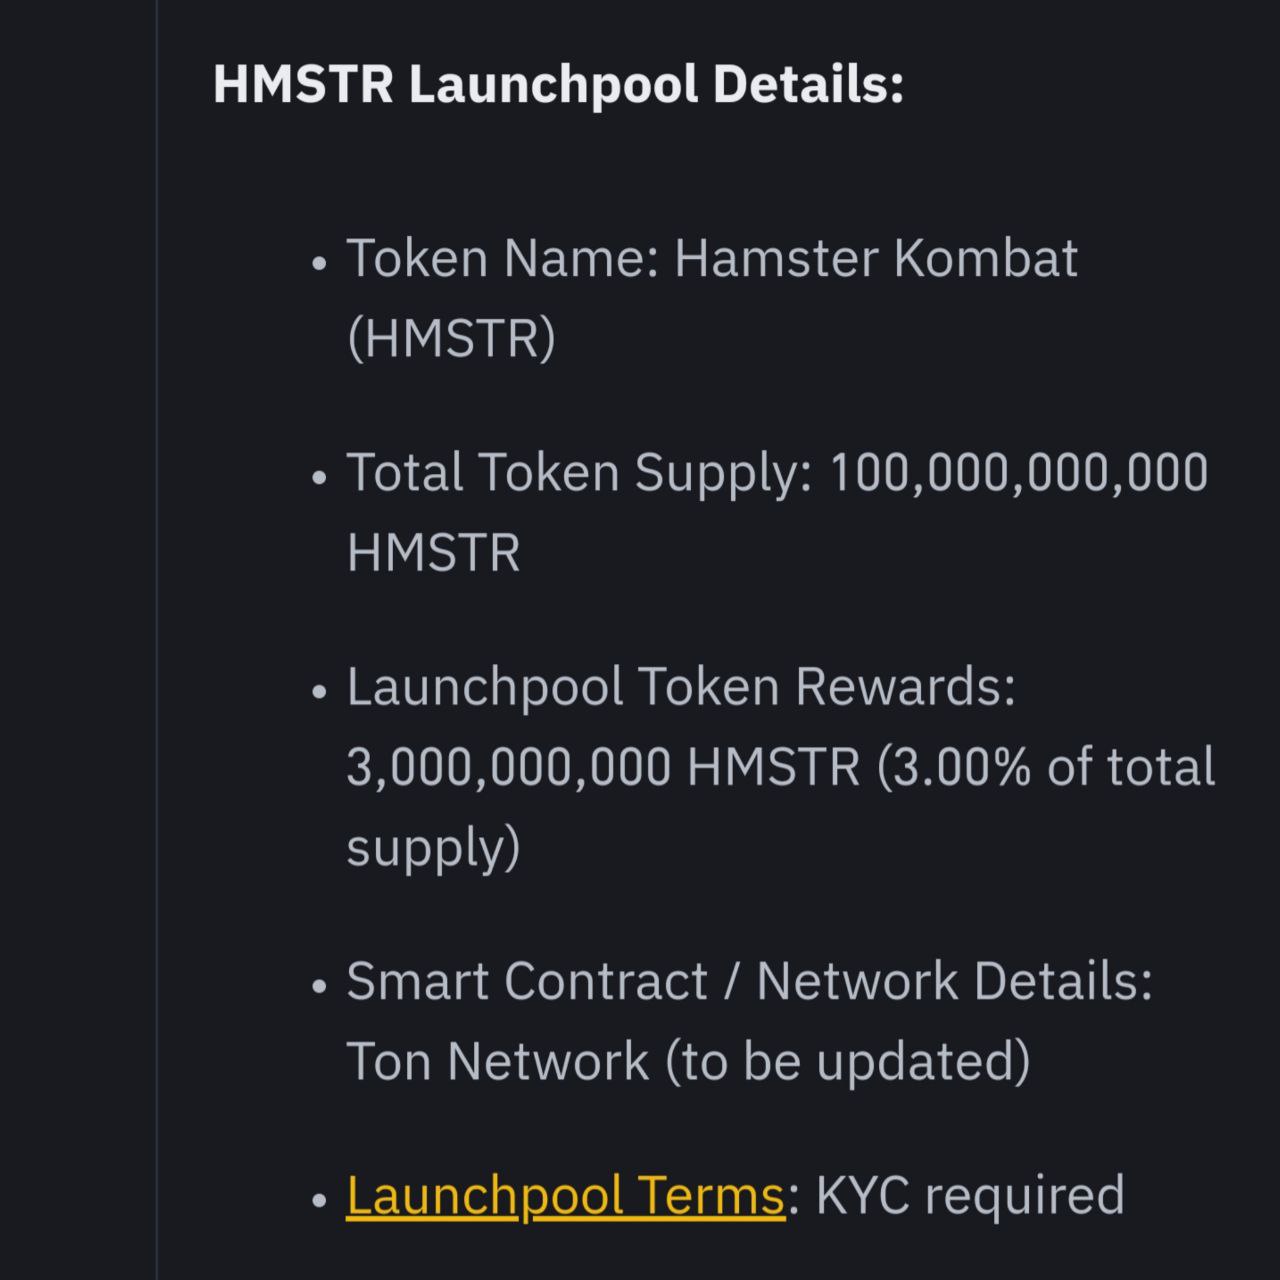Image resolution: width=1280 pixels, height=1280 pixels.
Task: Select the 100,000,000,000 supply number
Action: pyautogui.click(x=1019, y=473)
